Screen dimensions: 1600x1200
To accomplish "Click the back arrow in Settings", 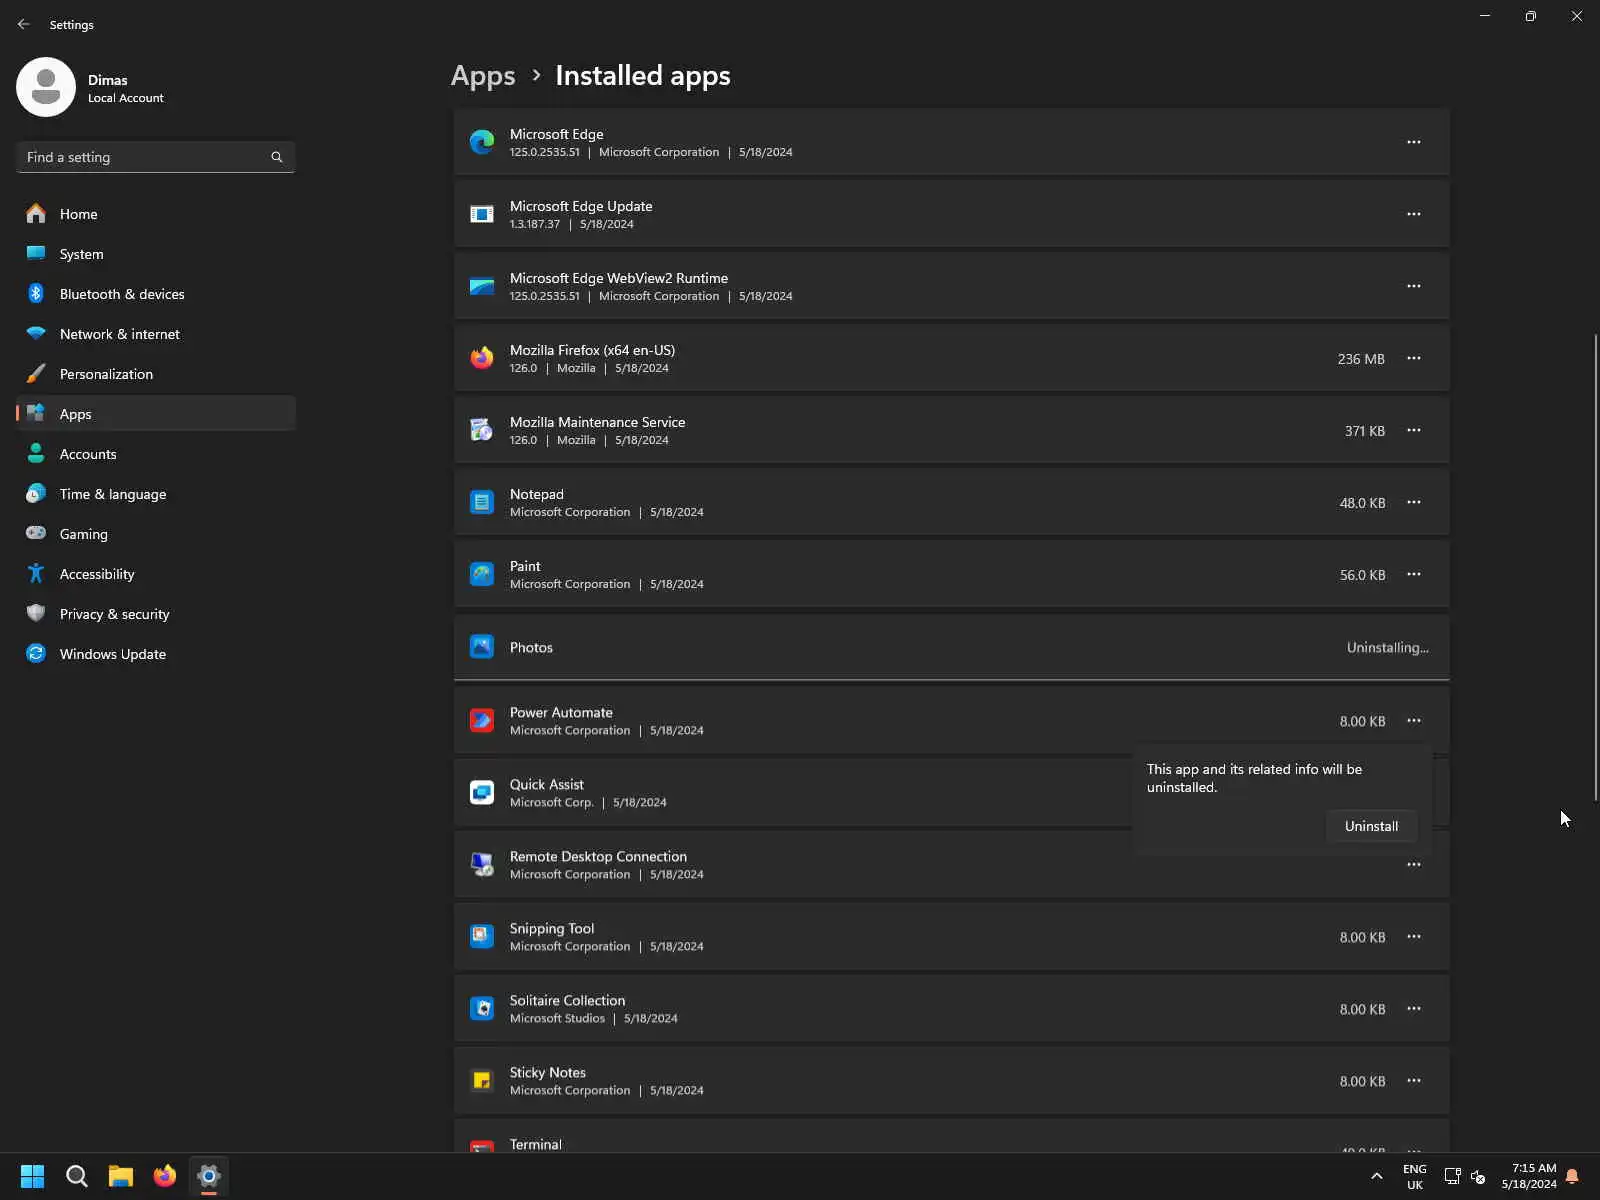I will (x=24, y=24).
